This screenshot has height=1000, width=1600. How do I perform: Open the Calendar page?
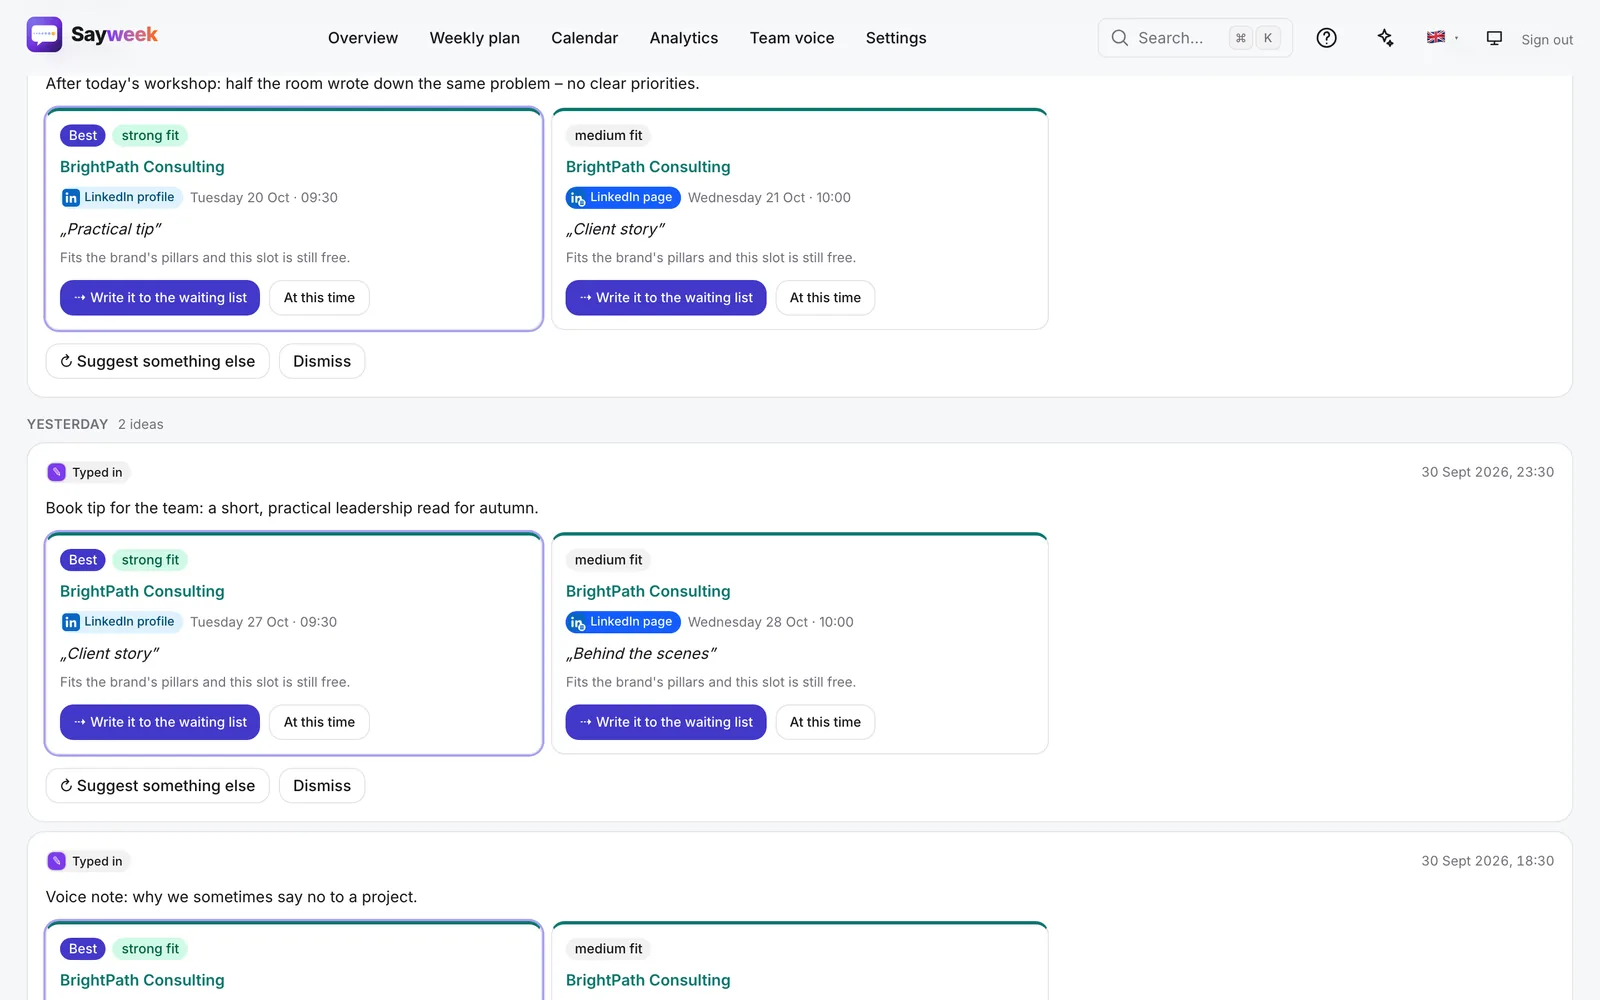(x=584, y=38)
